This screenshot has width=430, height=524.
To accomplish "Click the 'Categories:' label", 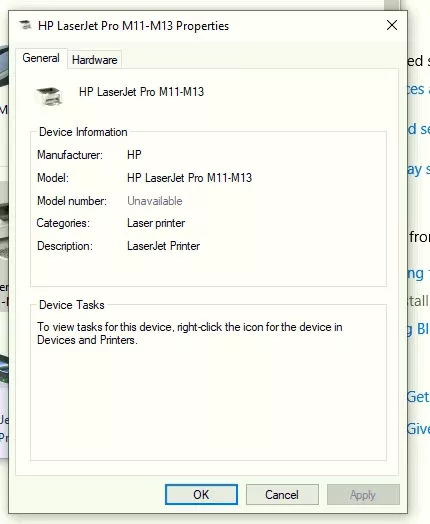I will tap(63, 223).
